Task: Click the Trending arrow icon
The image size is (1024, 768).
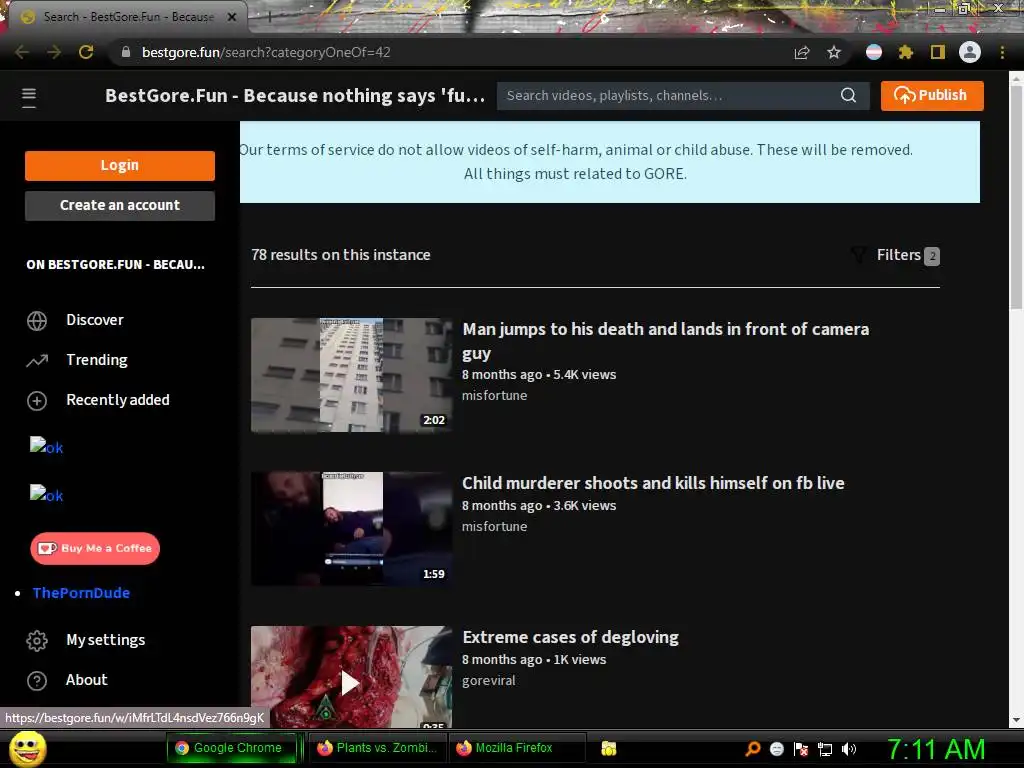Action: coord(37,360)
